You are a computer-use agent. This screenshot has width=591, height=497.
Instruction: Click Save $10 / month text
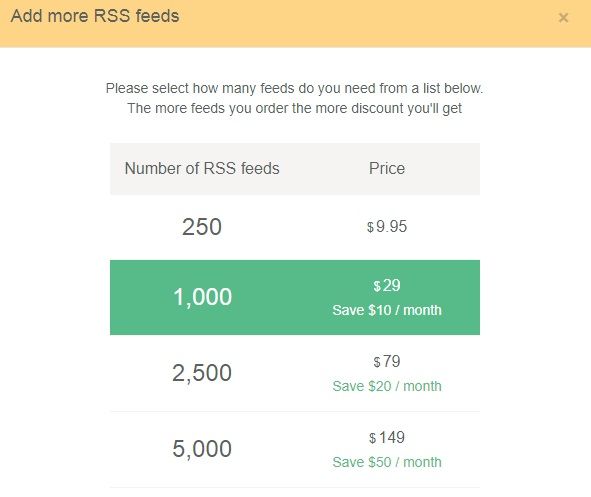[387, 310]
